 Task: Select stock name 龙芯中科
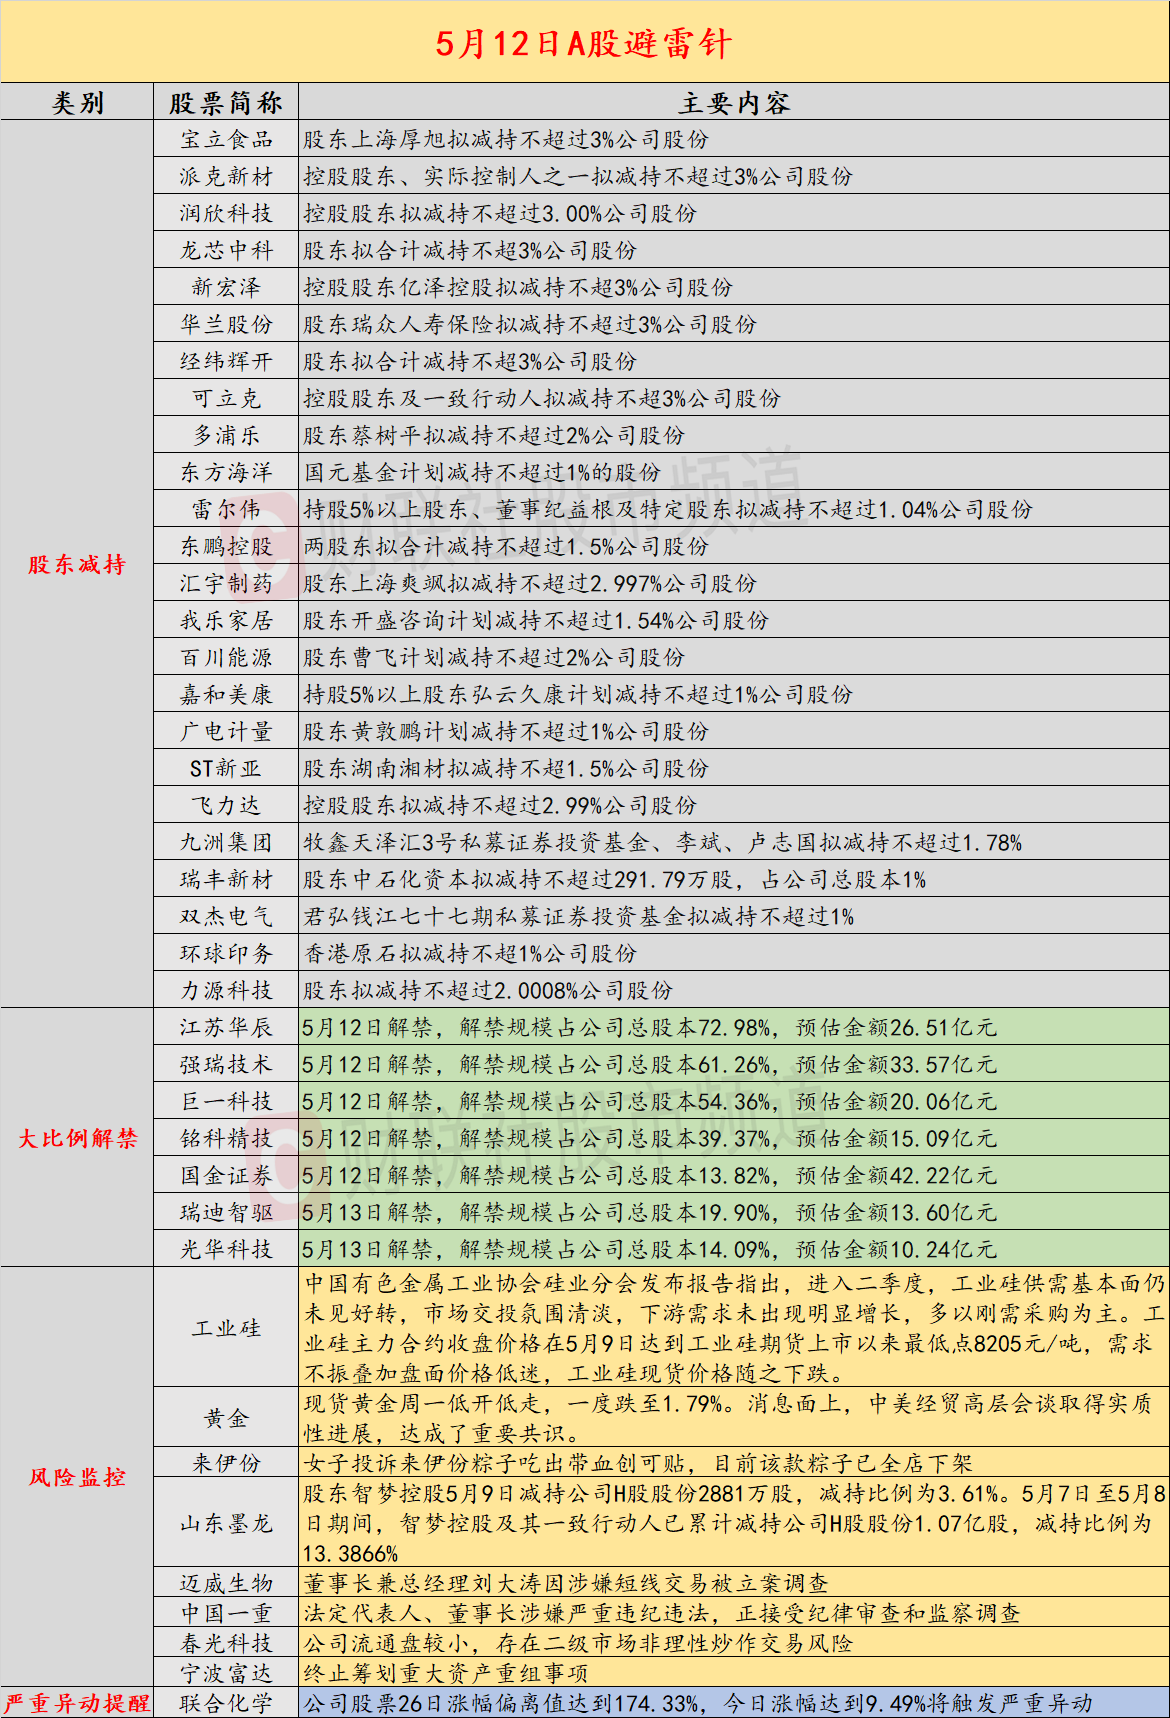pos(226,250)
